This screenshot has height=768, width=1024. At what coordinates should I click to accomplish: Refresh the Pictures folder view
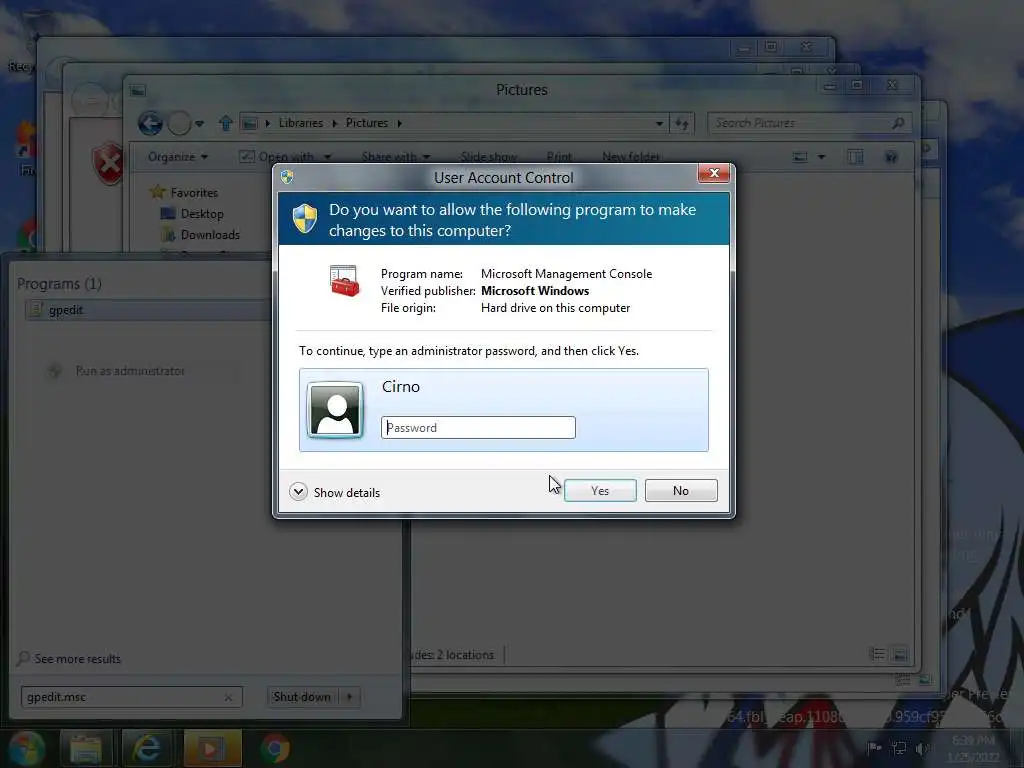[x=682, y=123]
